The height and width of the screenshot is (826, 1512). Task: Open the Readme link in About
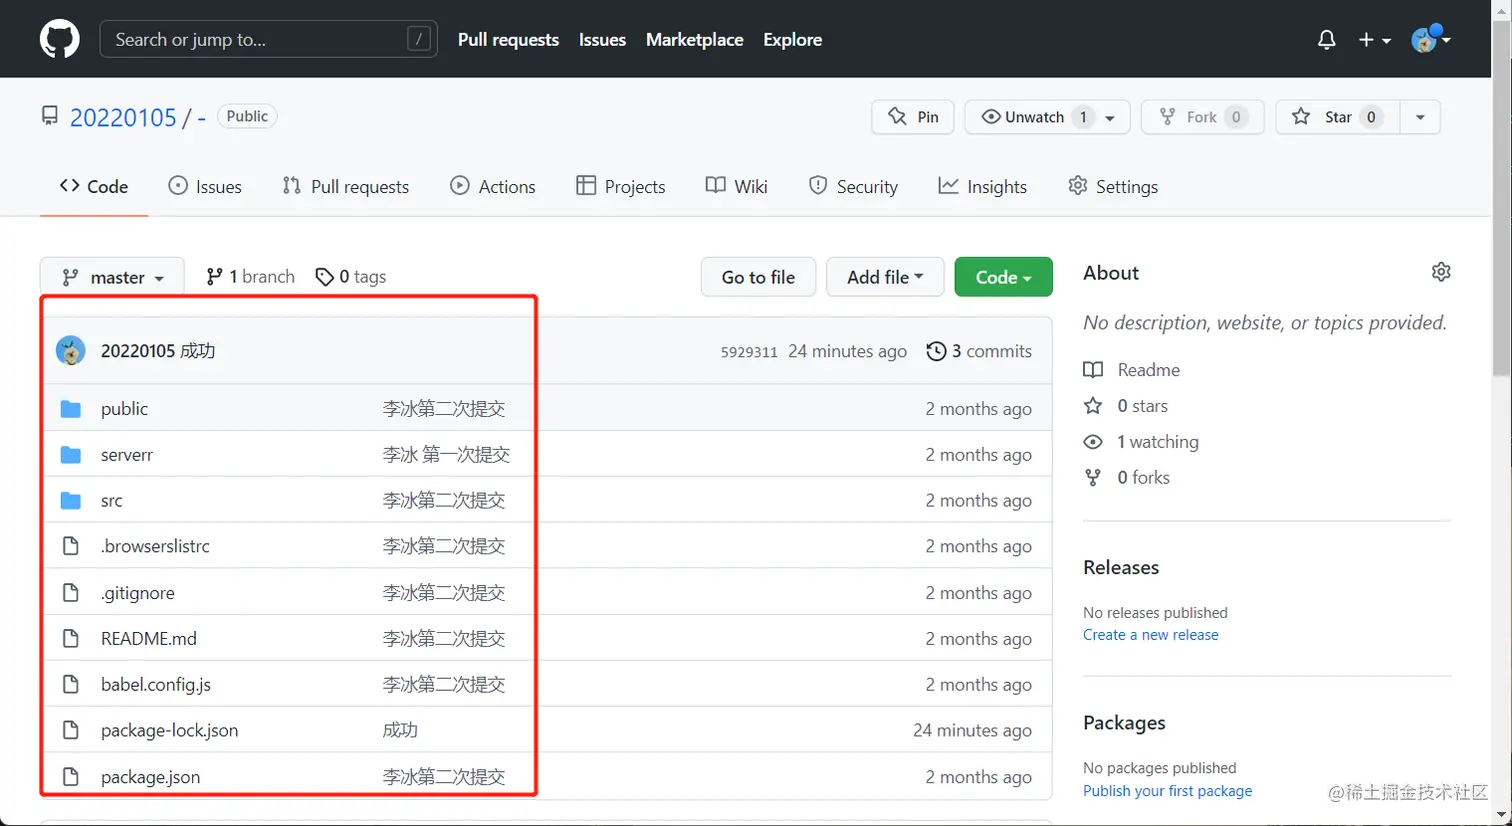[x=1148, y=370]
